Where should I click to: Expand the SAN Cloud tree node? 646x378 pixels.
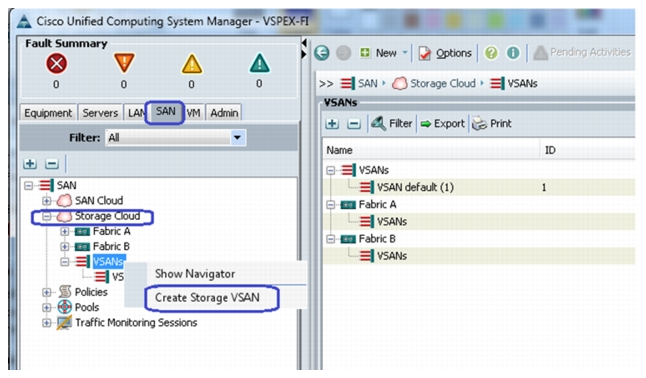47,201
